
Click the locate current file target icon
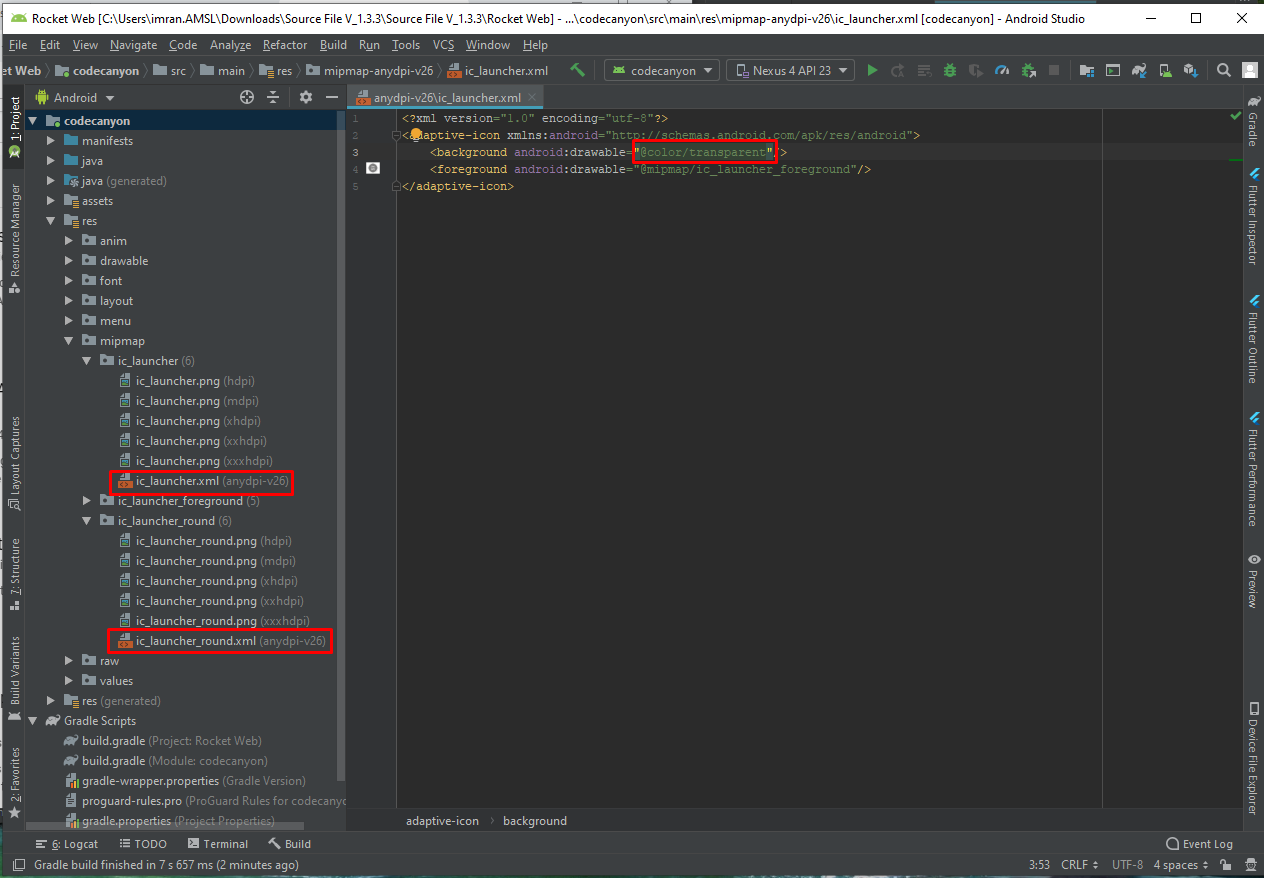coord(247,97)
